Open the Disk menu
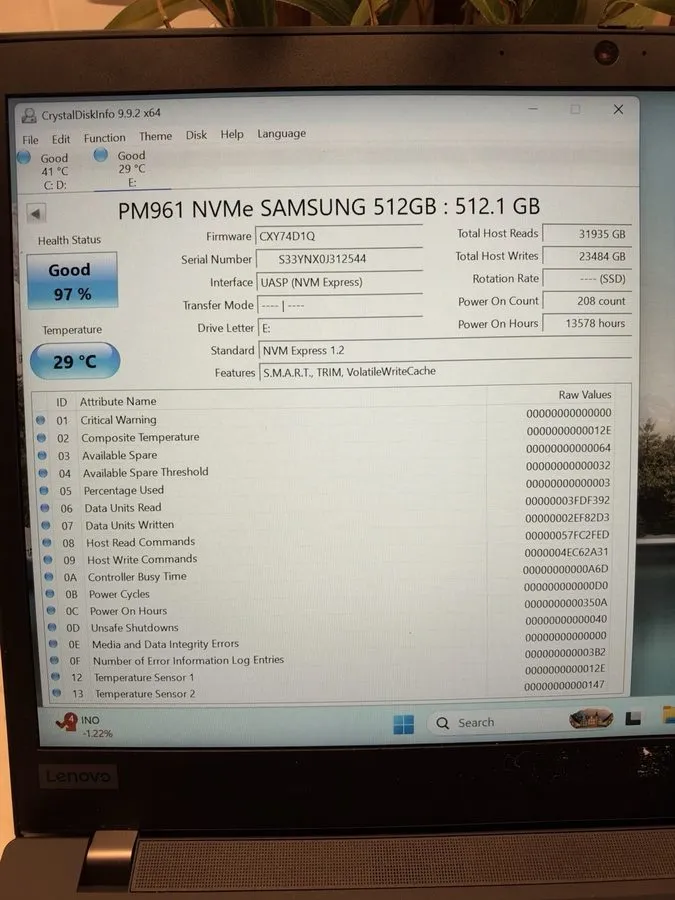 tap(196, 135)
